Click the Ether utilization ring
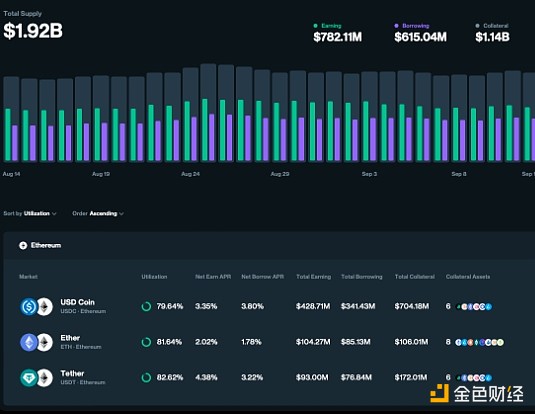This screenshot has width=535, height=414. (x=146, y=342)
